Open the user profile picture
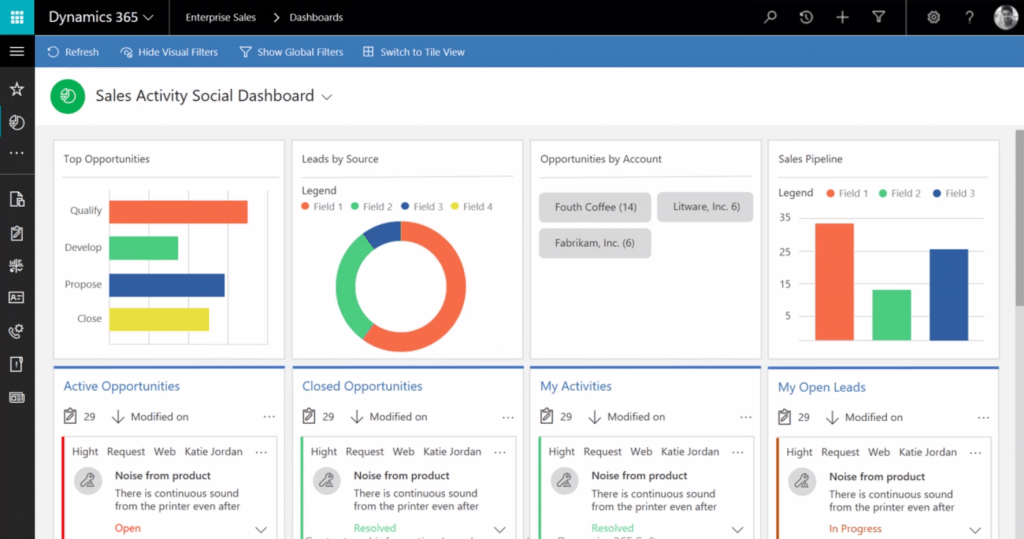 pos(1006,17)
